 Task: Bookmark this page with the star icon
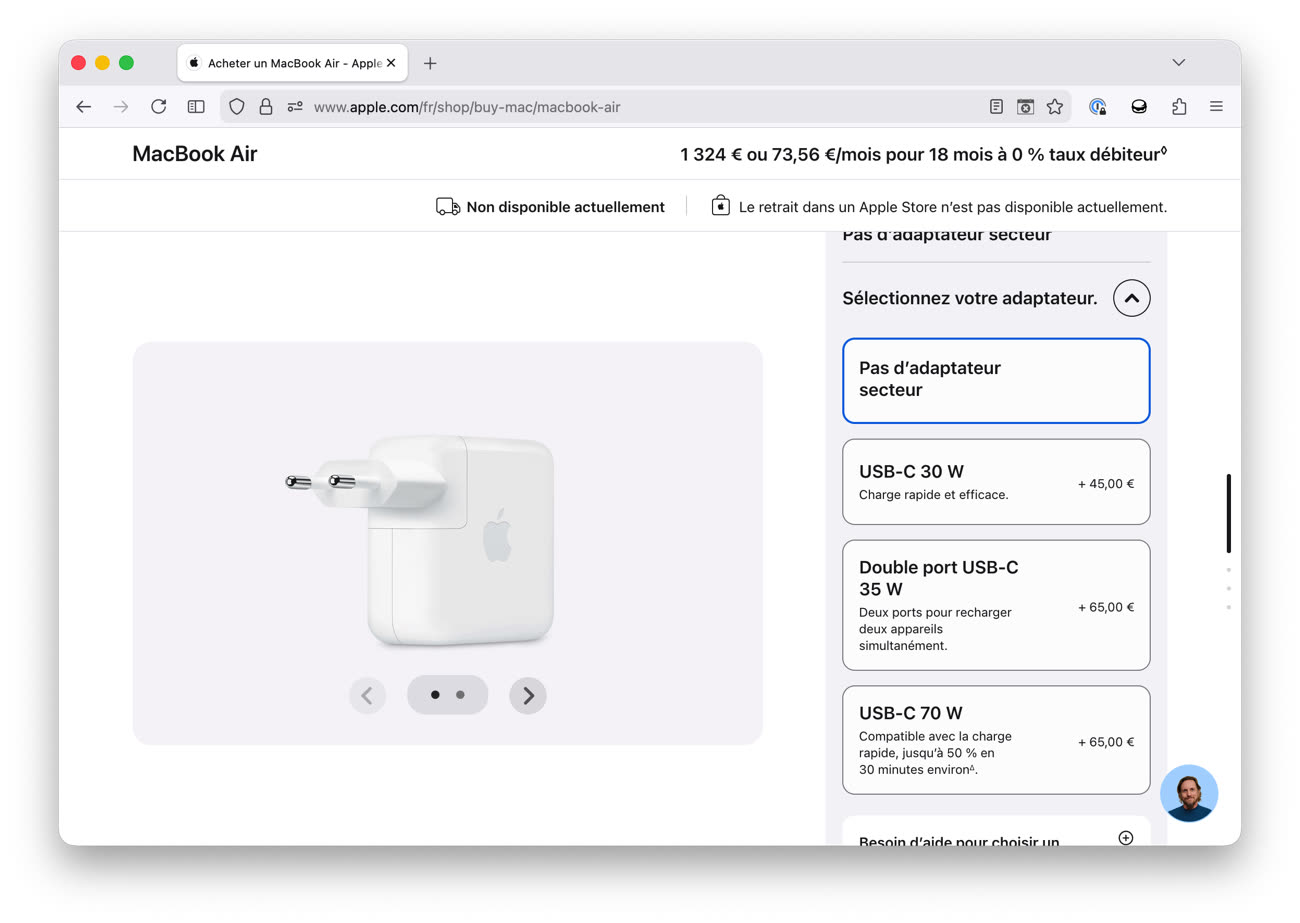click(1054, 107)
